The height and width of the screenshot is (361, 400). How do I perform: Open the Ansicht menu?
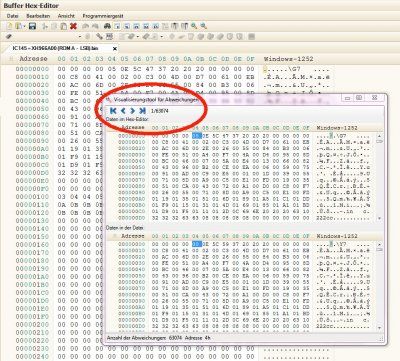pyautogui.click(x=66, y=16)
